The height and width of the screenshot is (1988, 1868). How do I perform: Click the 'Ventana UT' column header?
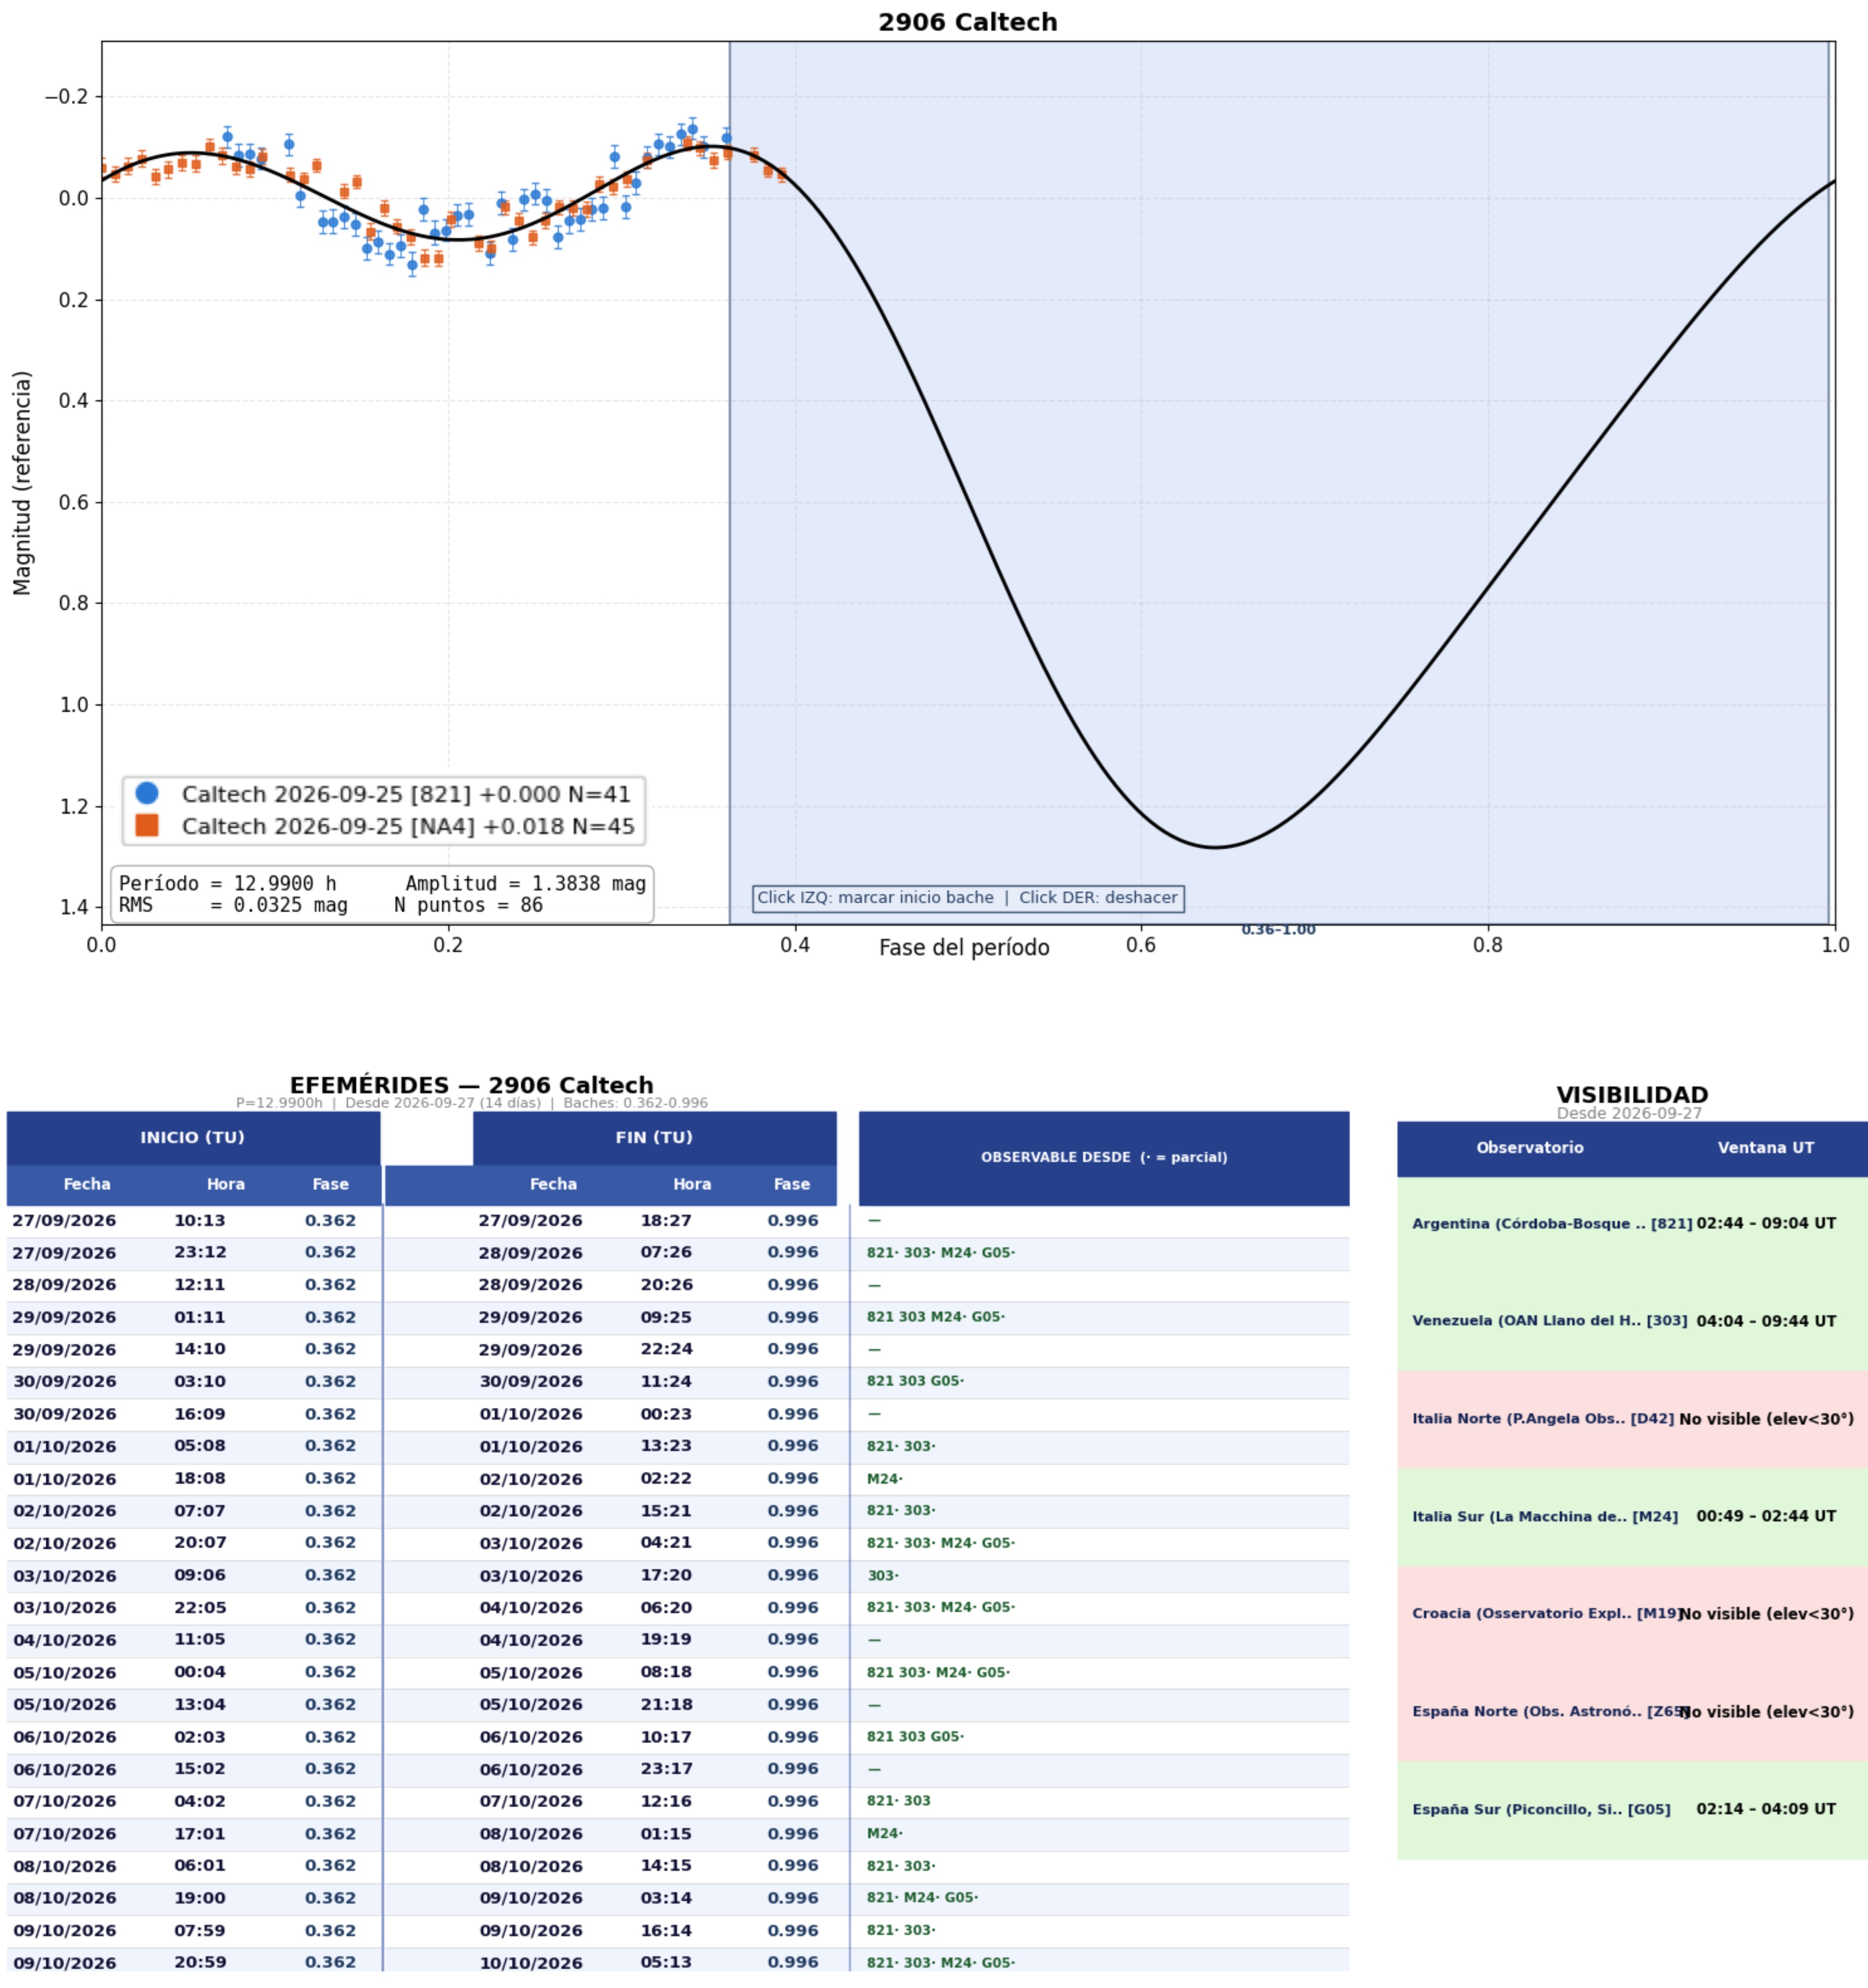[1766, 1148]
